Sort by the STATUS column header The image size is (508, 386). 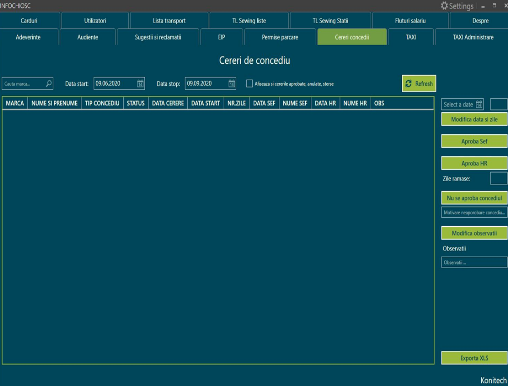coord(136,103)
